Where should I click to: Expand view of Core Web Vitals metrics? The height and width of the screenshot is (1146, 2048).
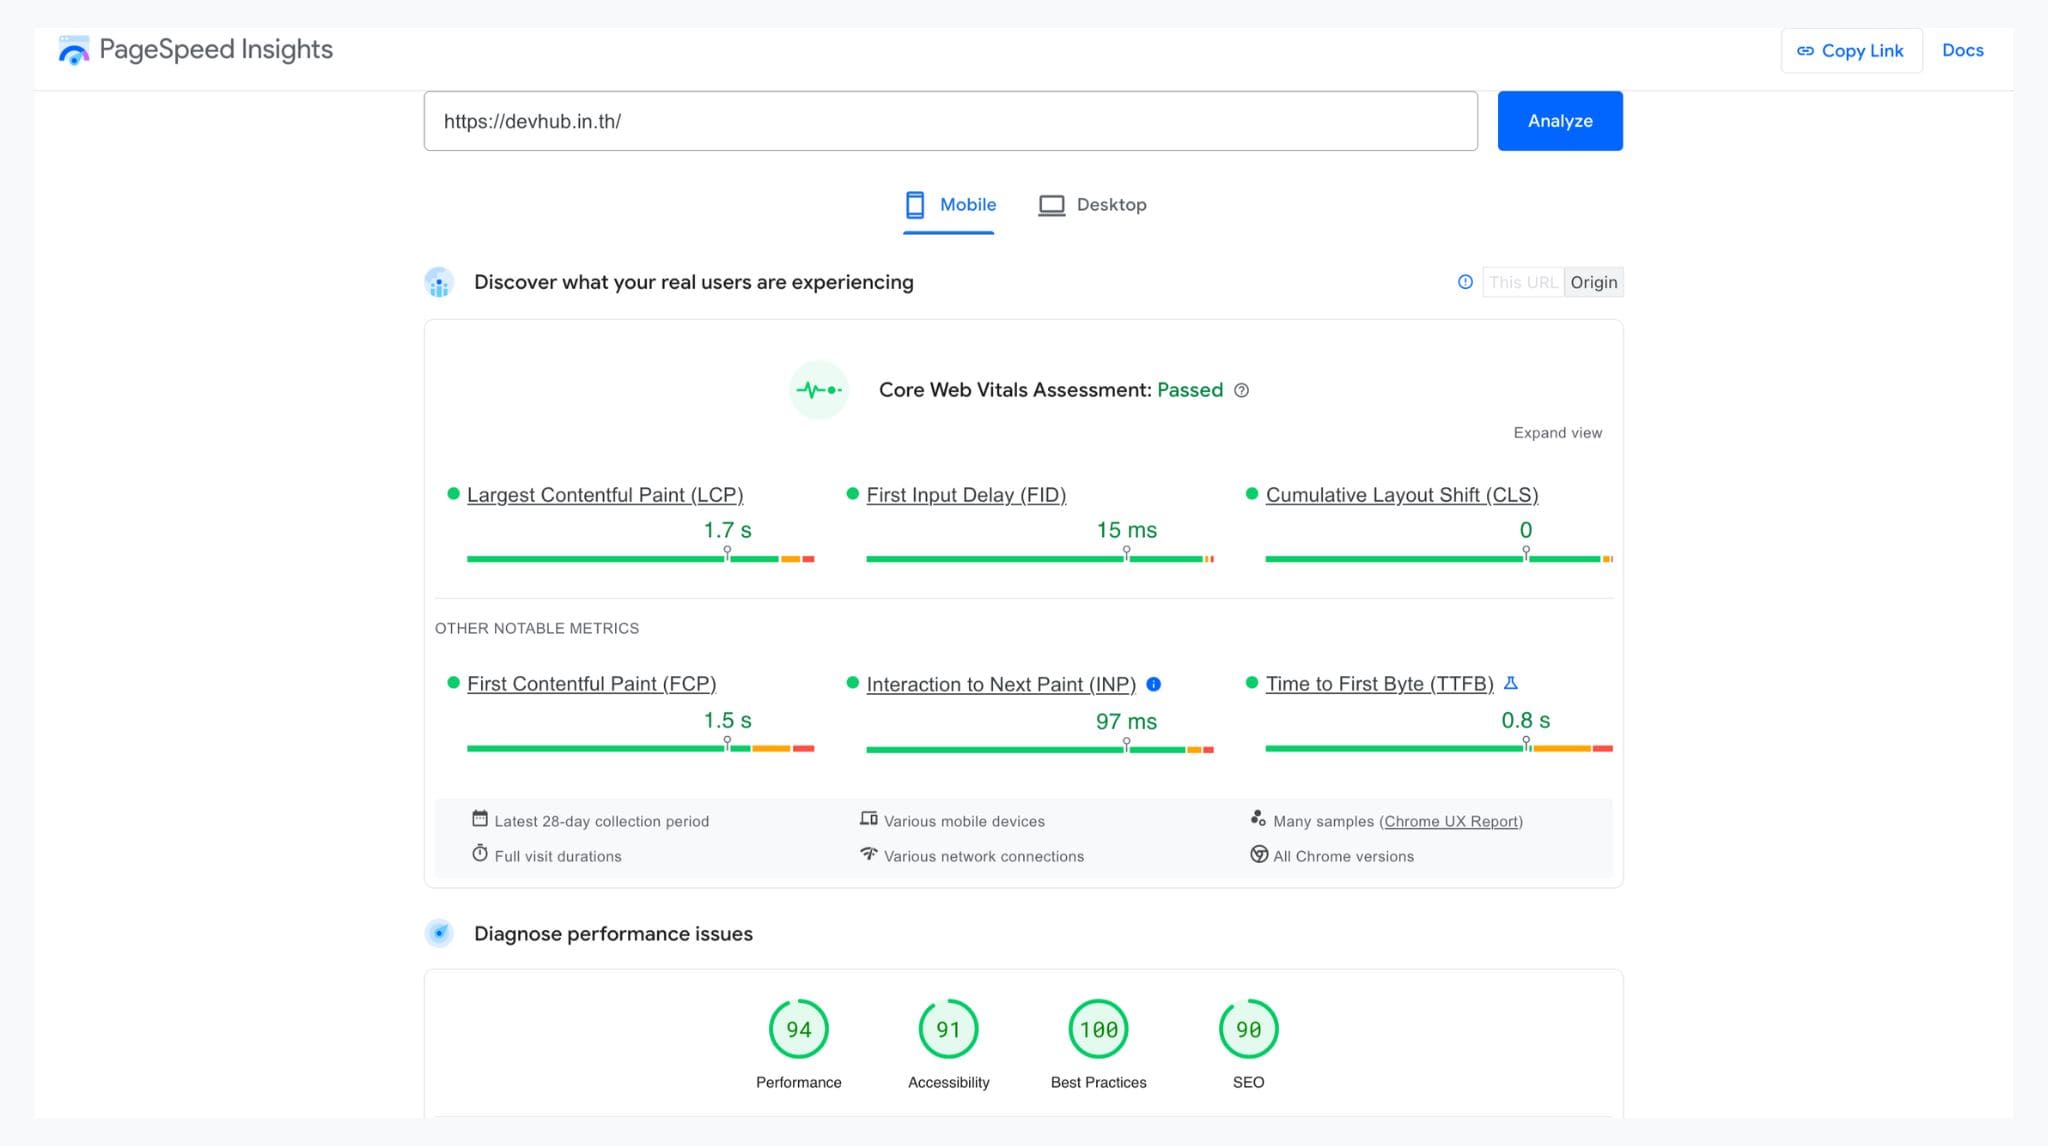click(x=1557, y=433)
